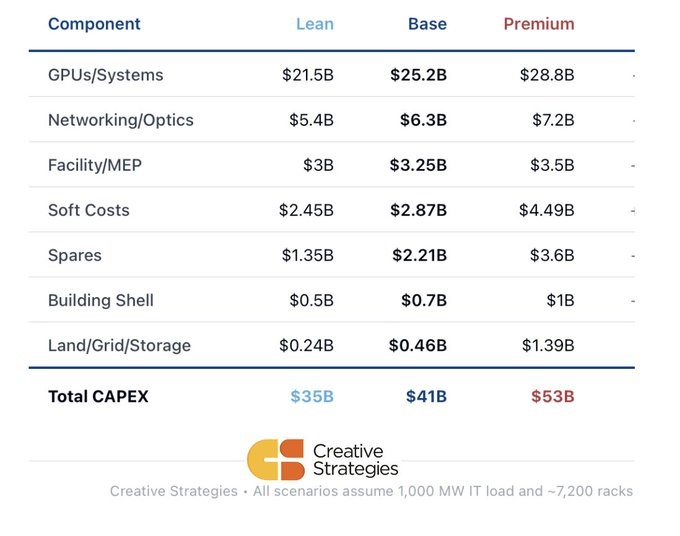
Task: Click the GPUs/Systems row label
Action: 105,75
